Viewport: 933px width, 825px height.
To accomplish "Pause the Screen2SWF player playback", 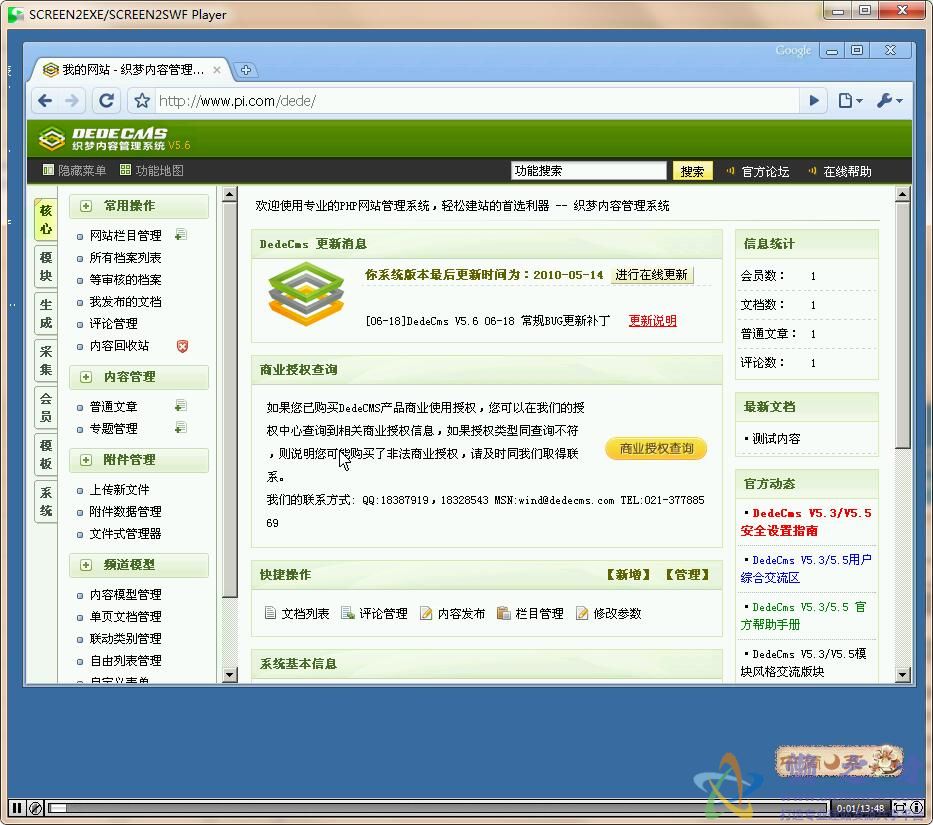I will coord(16,807).
